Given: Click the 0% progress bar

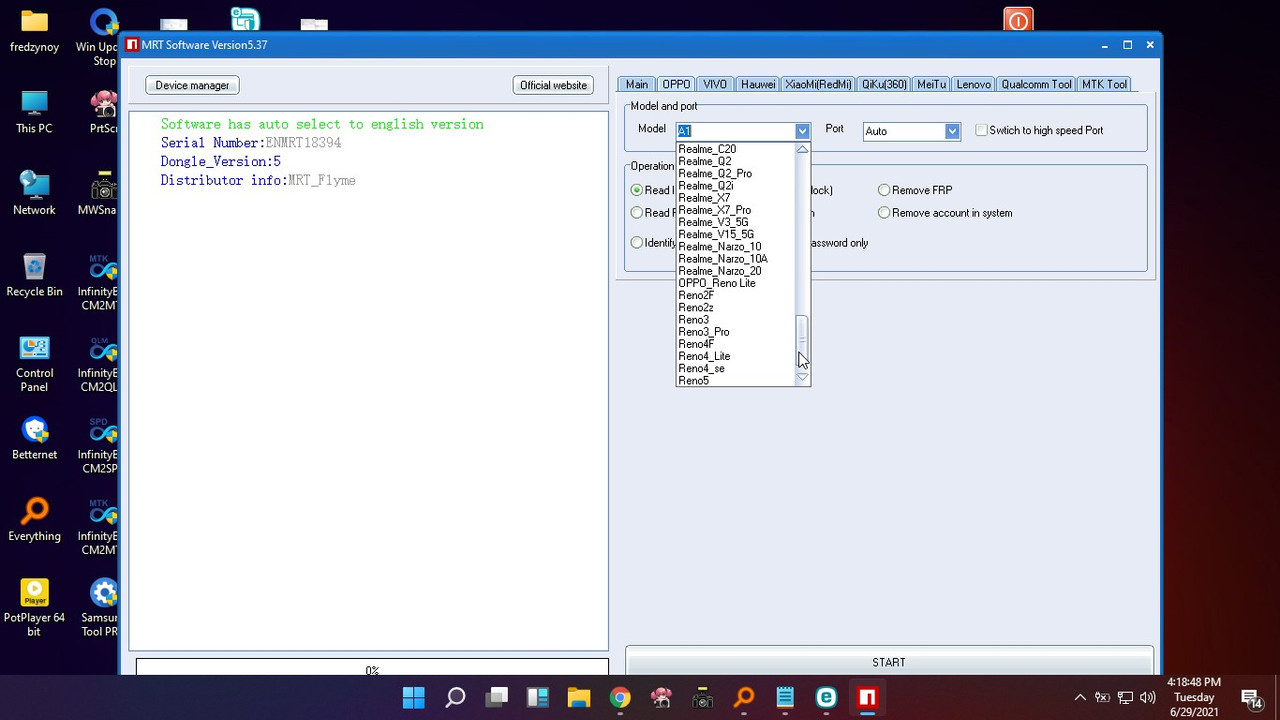Looking at the screenshot, I should click(x=372, y=668).
